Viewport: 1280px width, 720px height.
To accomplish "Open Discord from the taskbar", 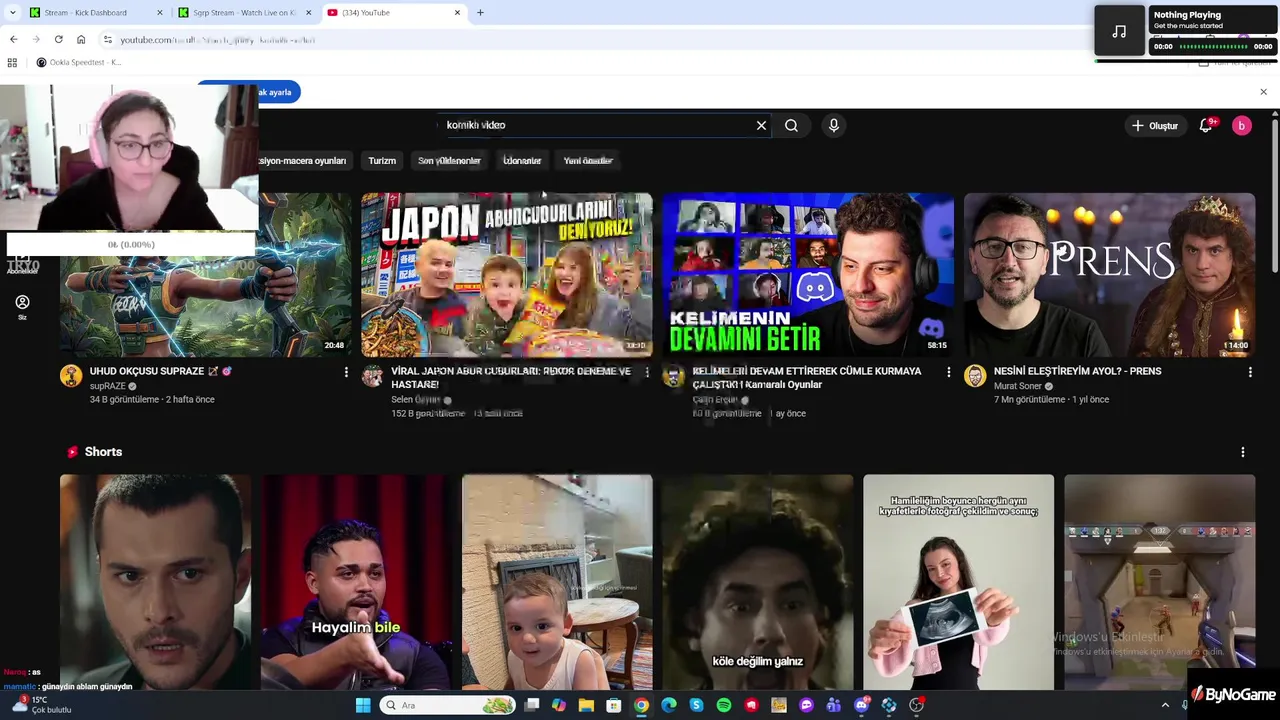I will (x=861, y=705).
